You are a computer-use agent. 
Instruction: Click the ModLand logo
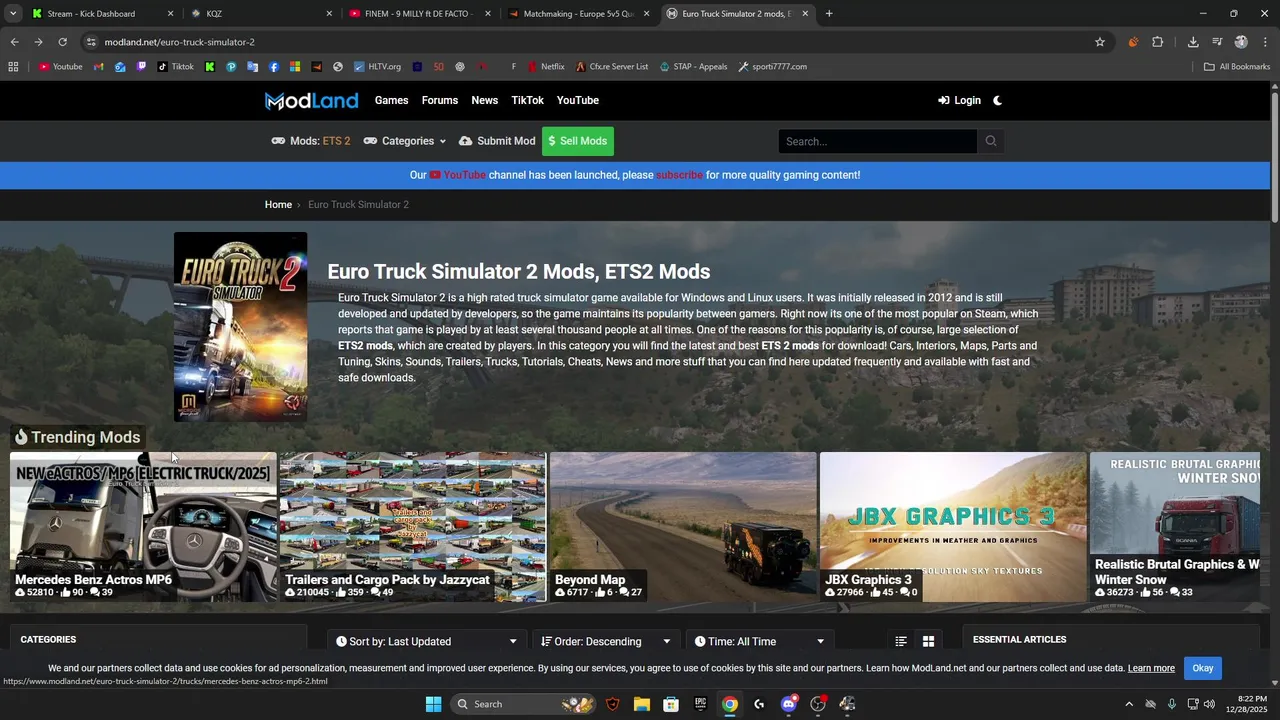[x=311, y=100]
